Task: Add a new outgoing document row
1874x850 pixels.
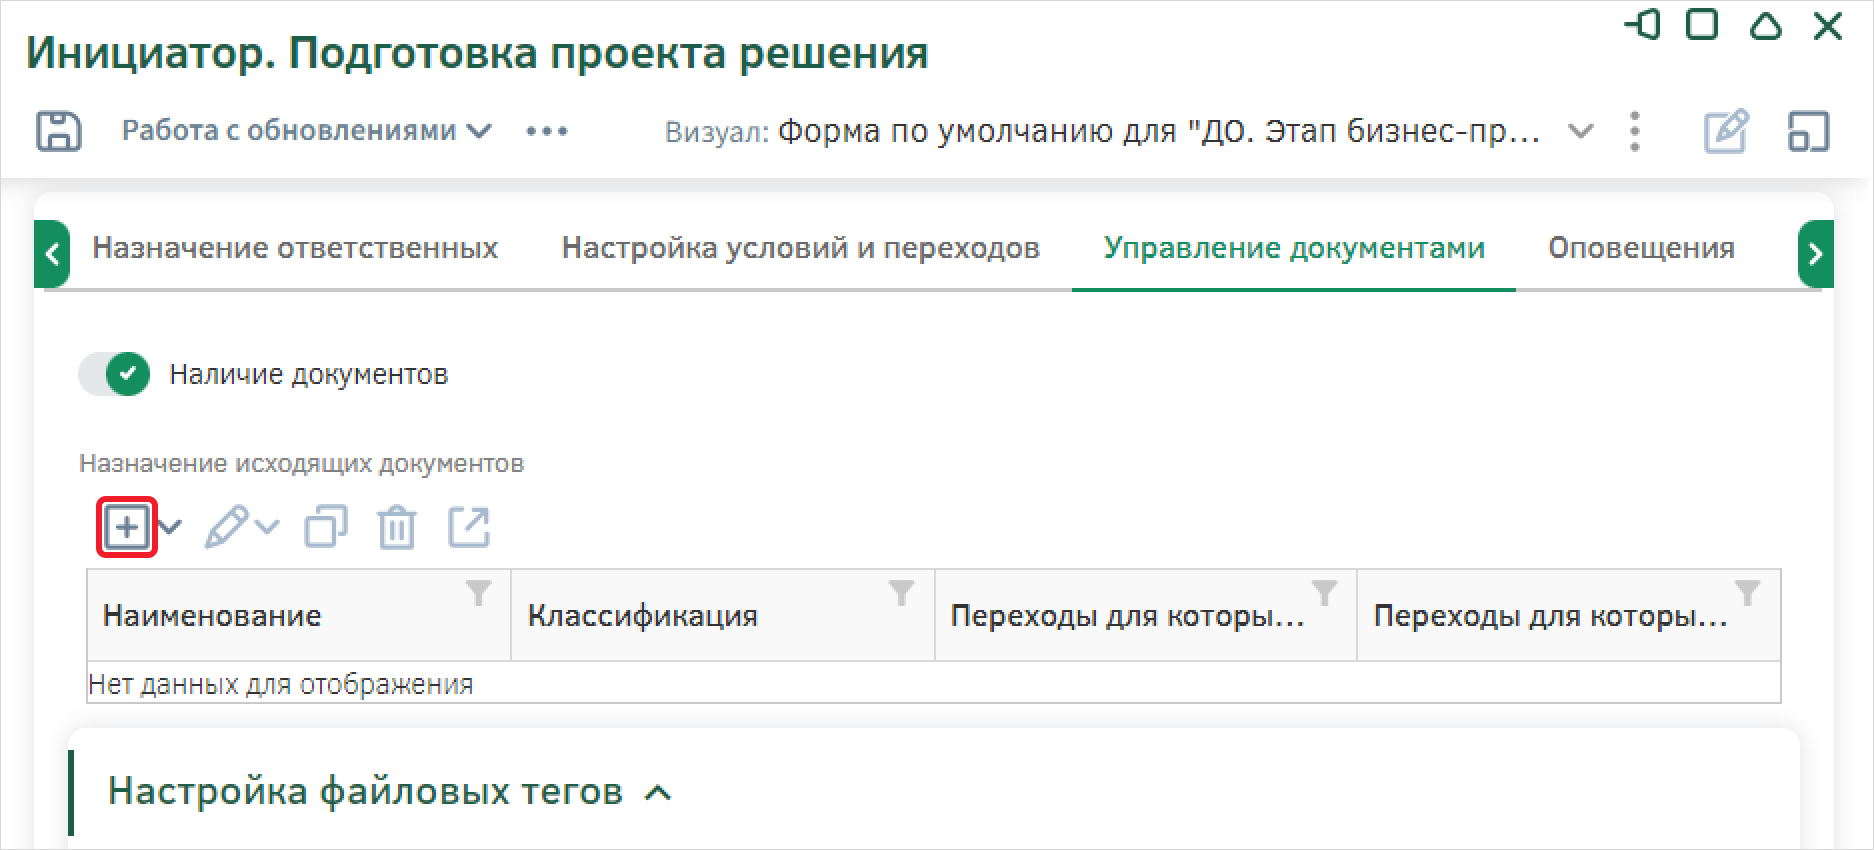Action: point(127,527)
